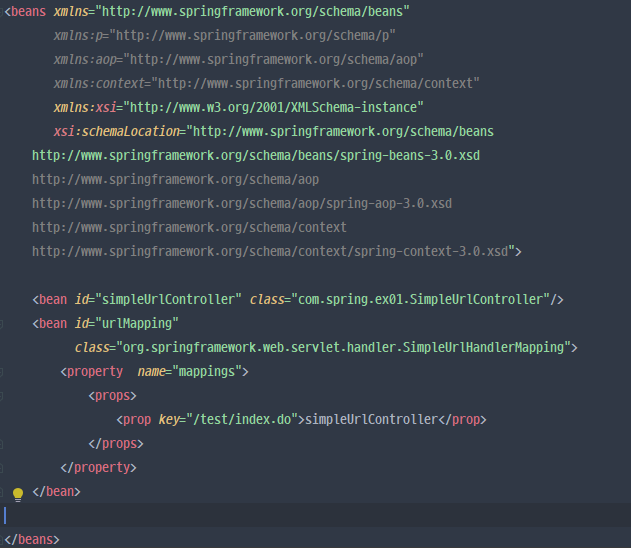This screenshot has height=548, width=631.
Task: Click the root beans opening tag
Action: [25, 11]
